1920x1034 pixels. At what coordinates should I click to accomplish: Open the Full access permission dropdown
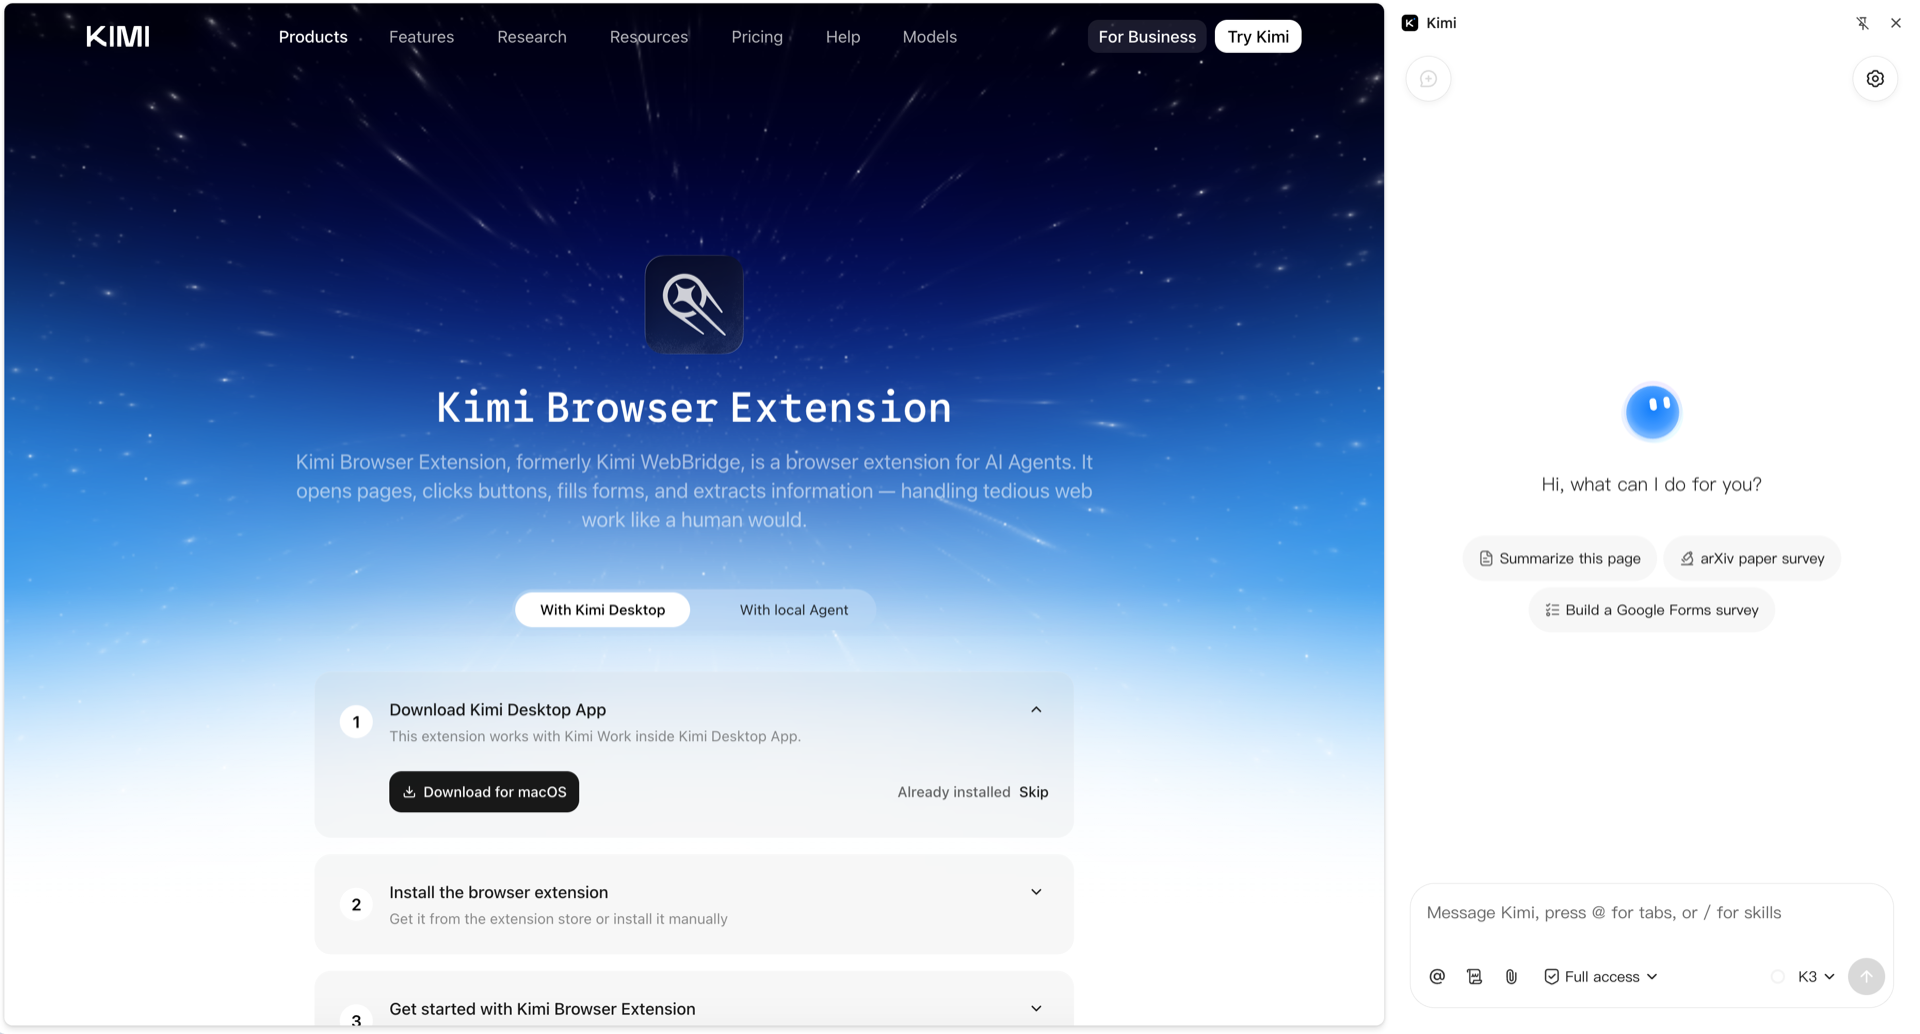coord(1601,976)
